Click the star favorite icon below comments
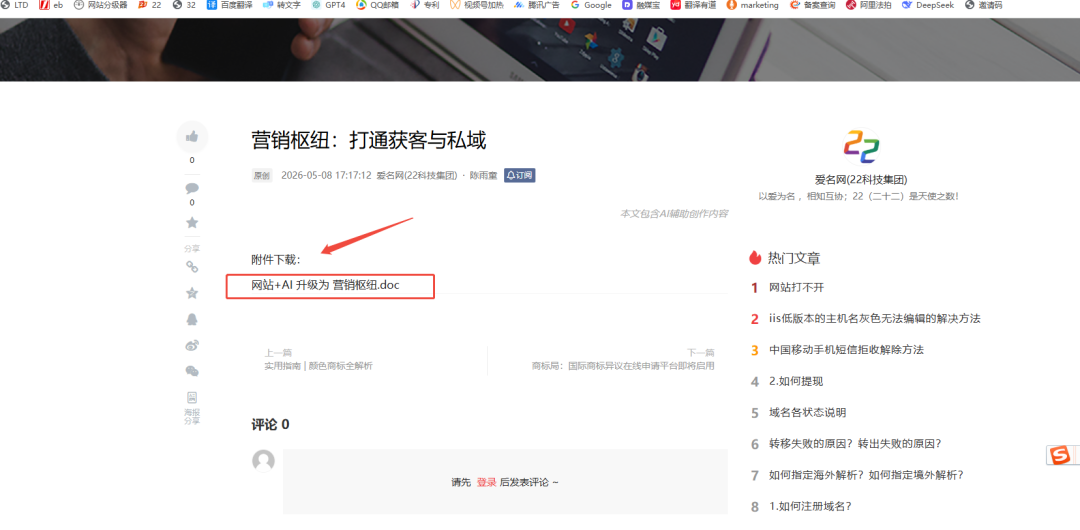 pyautogui.click(x=192, y=223)
